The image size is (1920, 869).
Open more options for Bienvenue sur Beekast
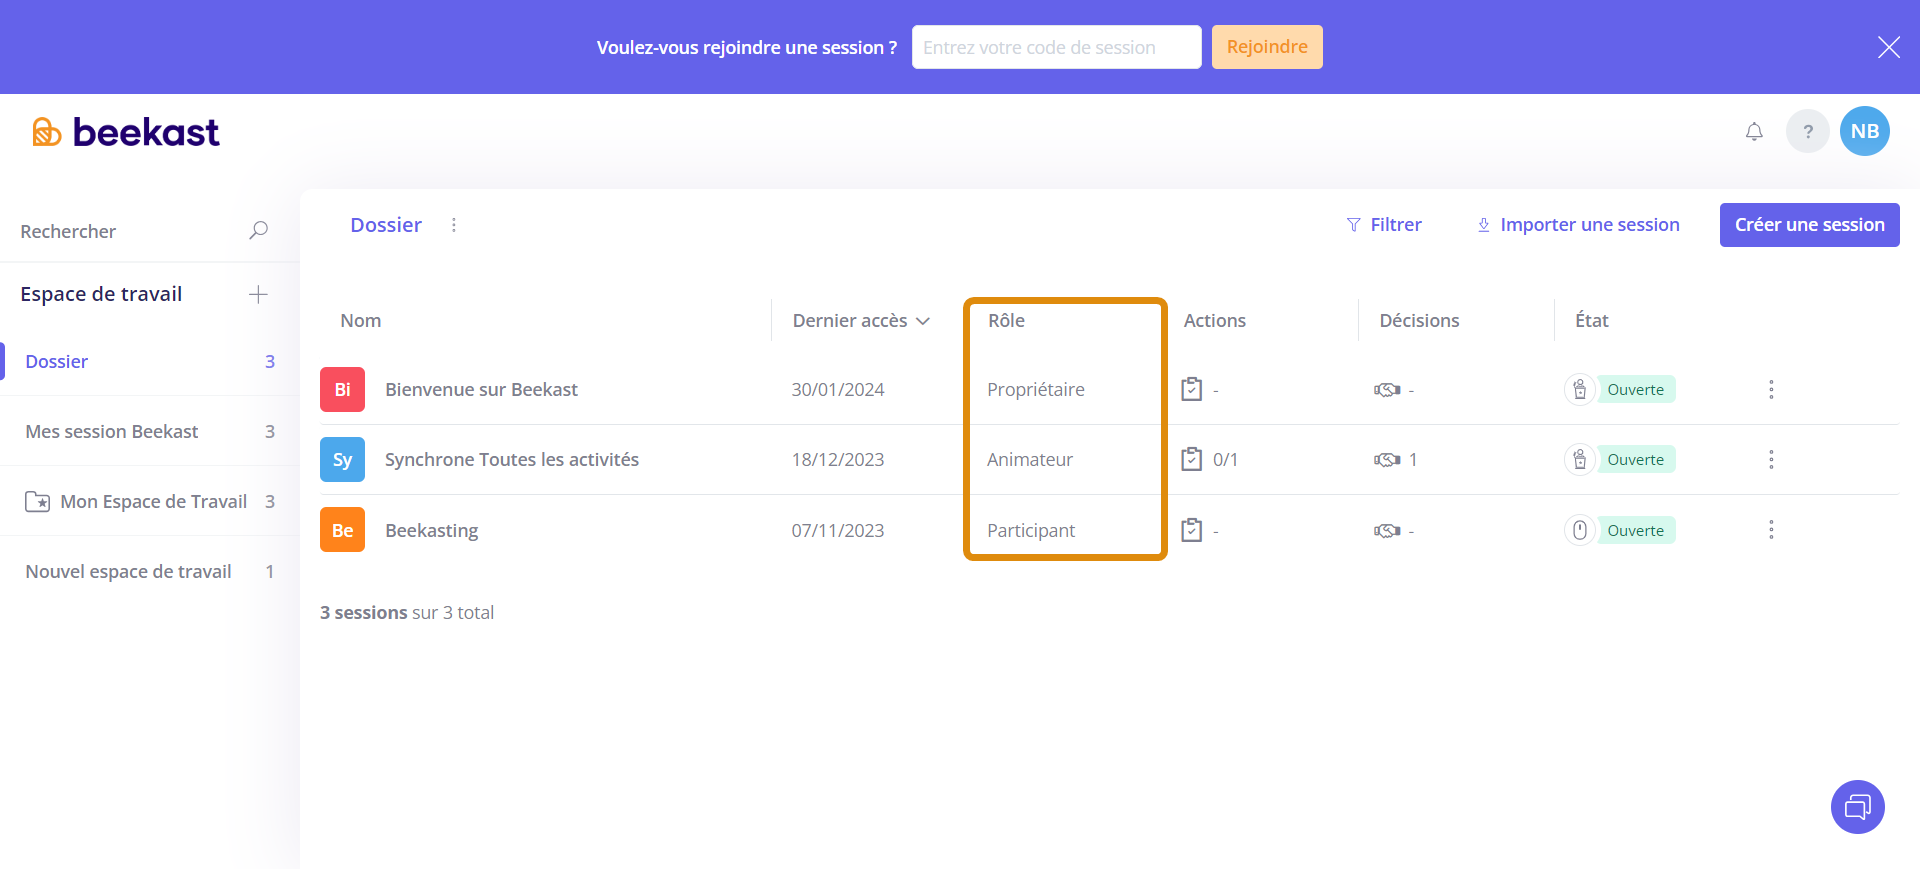tap(1771, 389)
